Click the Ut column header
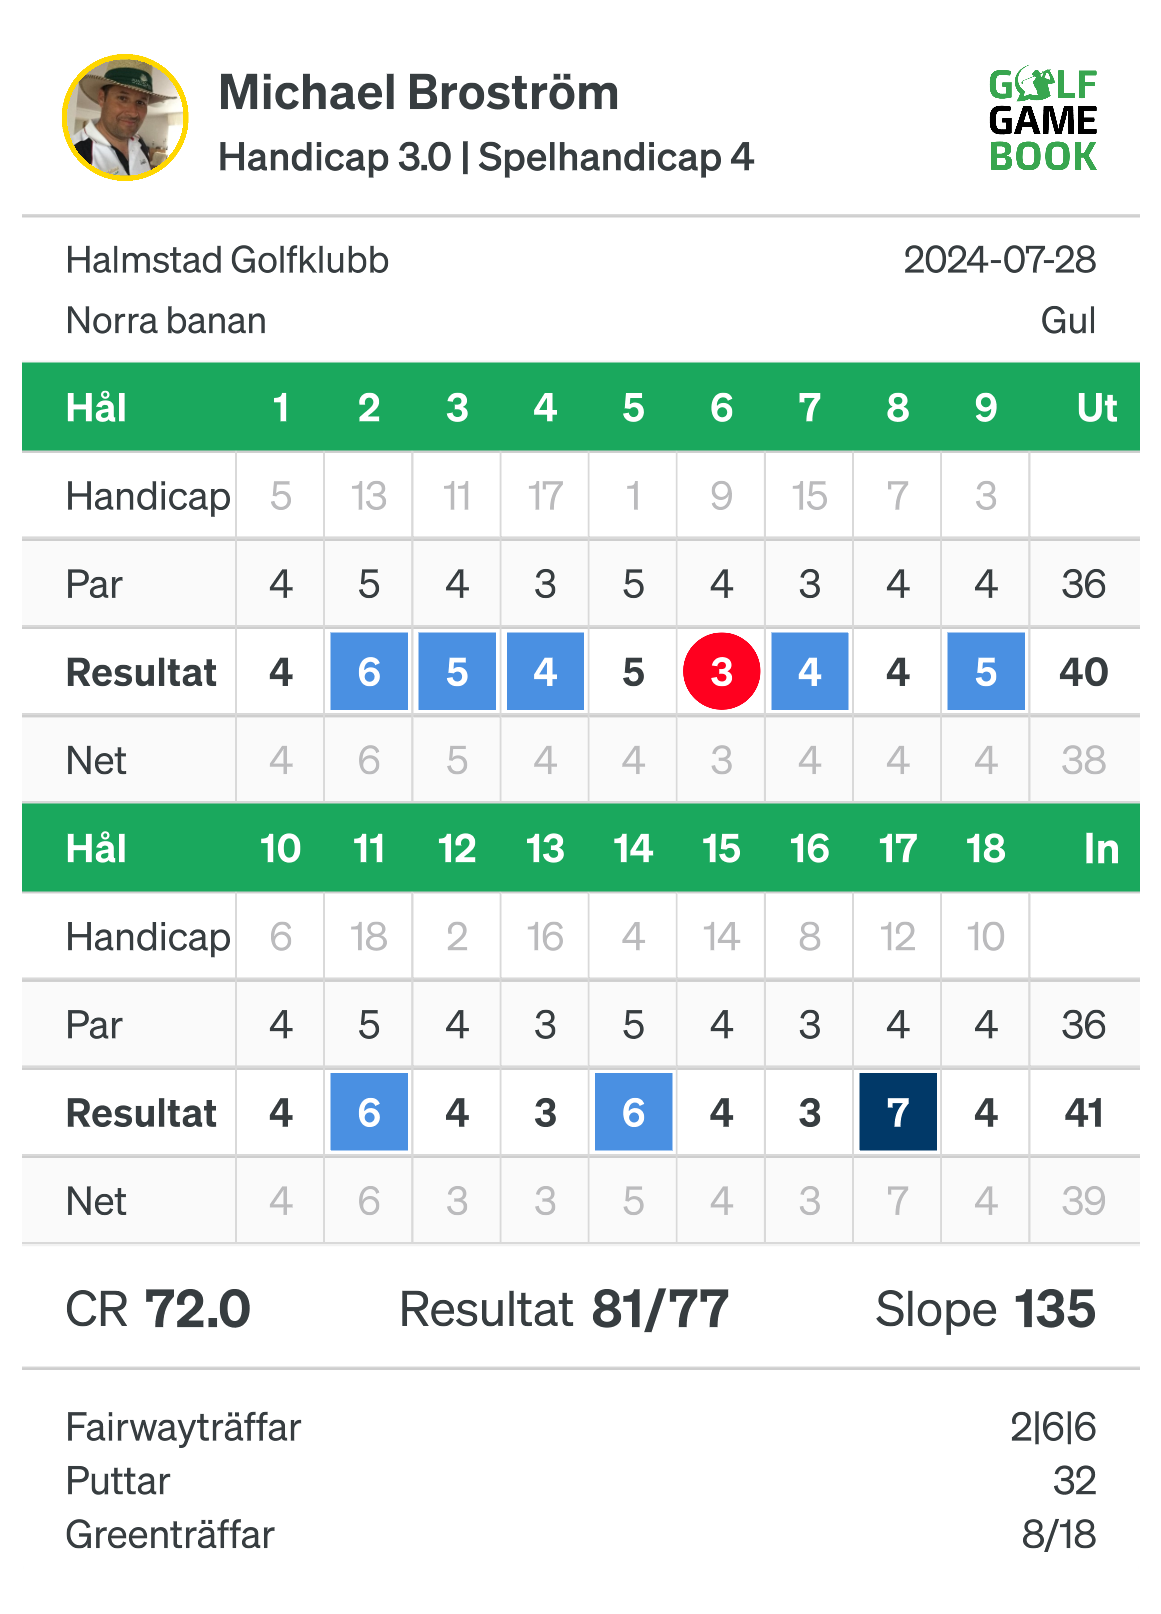The image size is (1161, 1614). [1096, 408]
